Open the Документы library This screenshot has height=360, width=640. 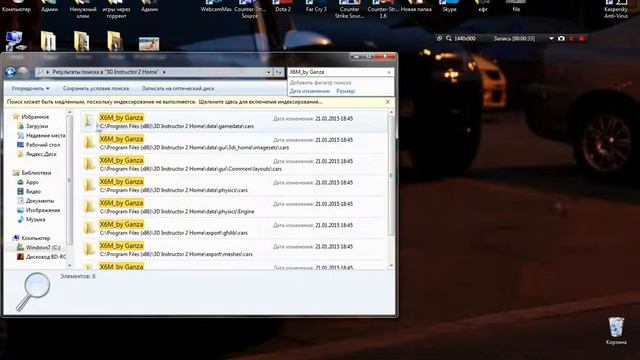tap(35, 201)
